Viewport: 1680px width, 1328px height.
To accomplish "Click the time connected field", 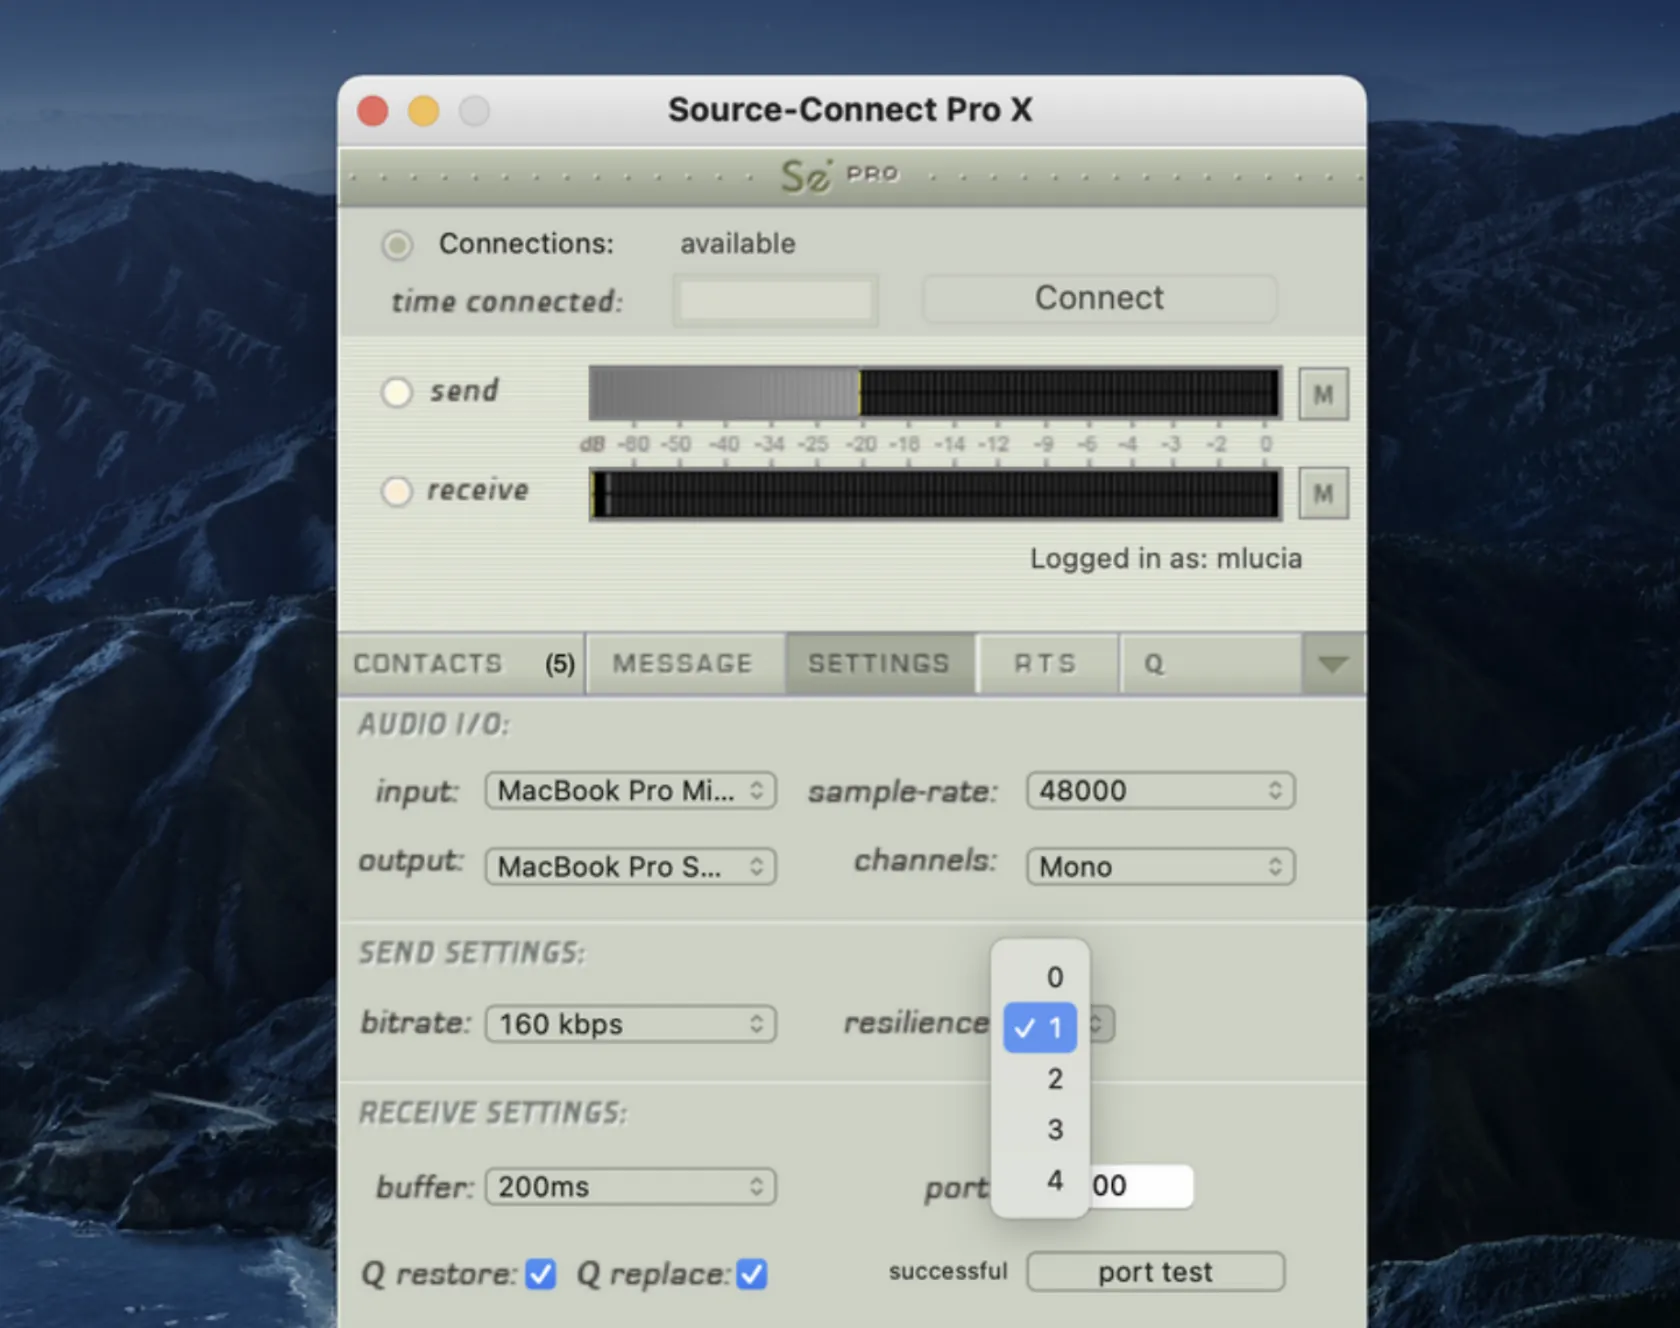I will [775, 300].
